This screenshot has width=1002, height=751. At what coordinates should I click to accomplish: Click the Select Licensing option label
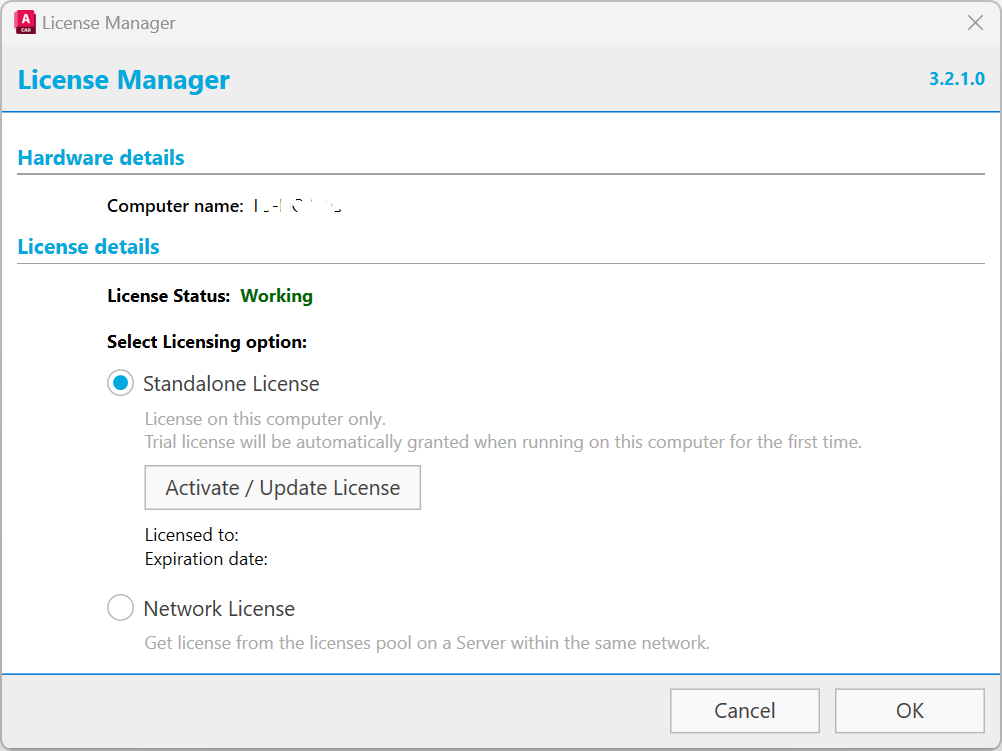(207, 342)
